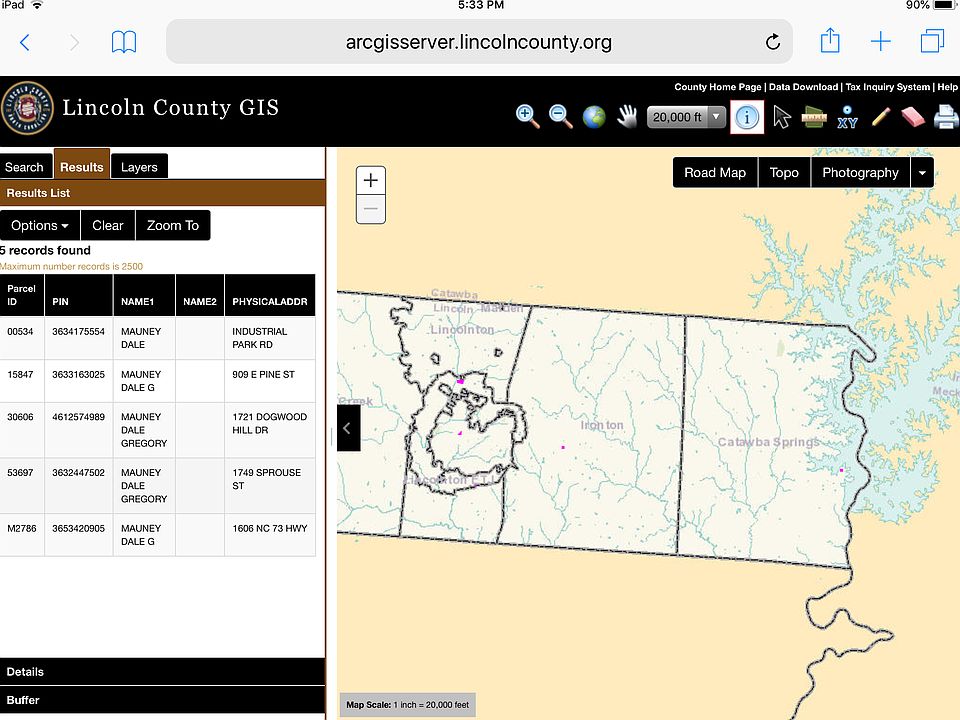Switch to the Layers tab
The width and height of the screenshot is (960, 720).
pos(139,167)
